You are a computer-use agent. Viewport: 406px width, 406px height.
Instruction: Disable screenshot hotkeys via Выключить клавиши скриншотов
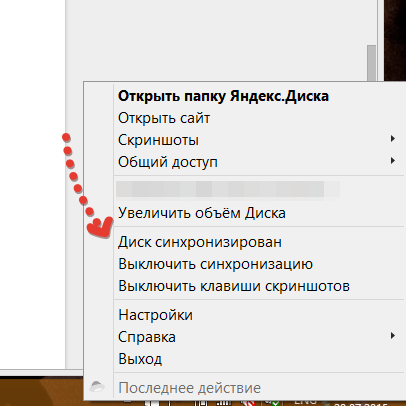click(234, 286)
